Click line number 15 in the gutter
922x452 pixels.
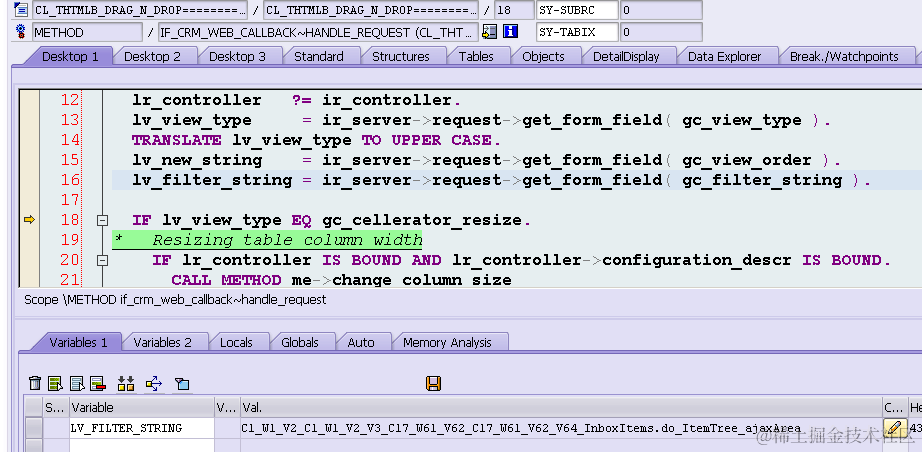click(x=69, y=160)
